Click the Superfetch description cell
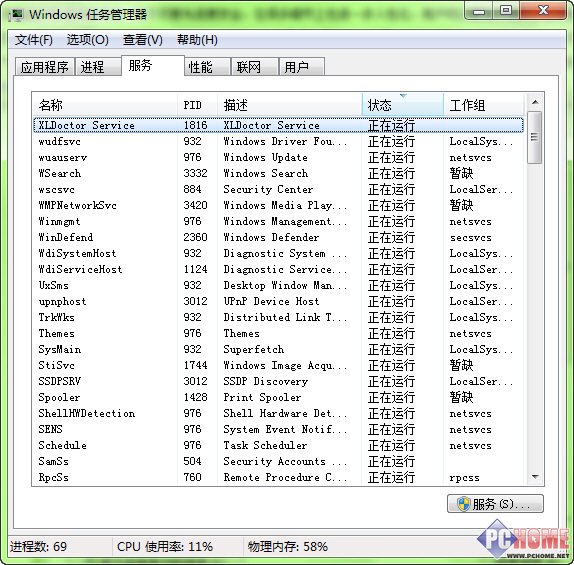This screenshot has width=574, height=565. (254, 349)
